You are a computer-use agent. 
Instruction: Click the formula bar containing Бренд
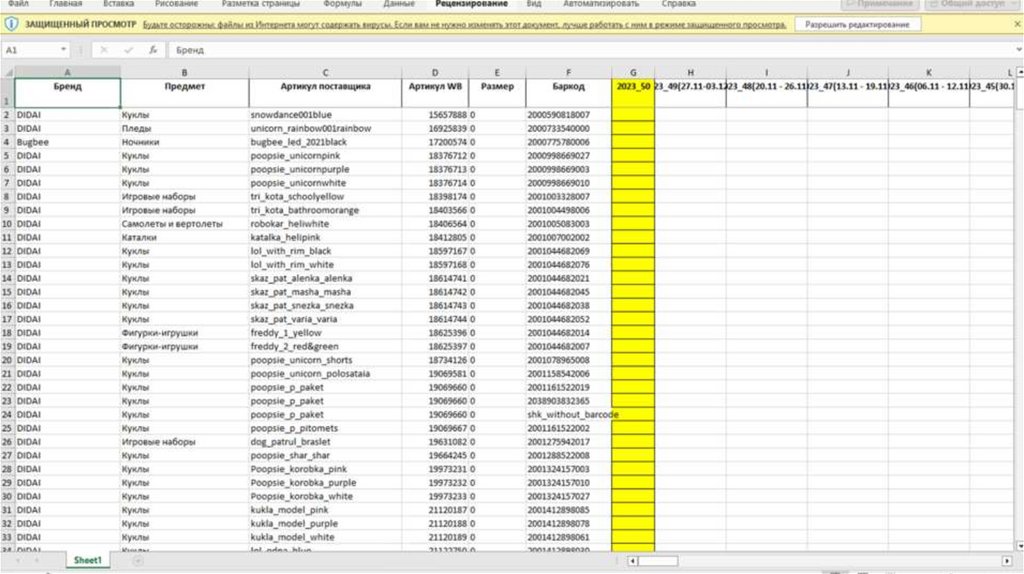pyautogui.click(x=591, y=50)
